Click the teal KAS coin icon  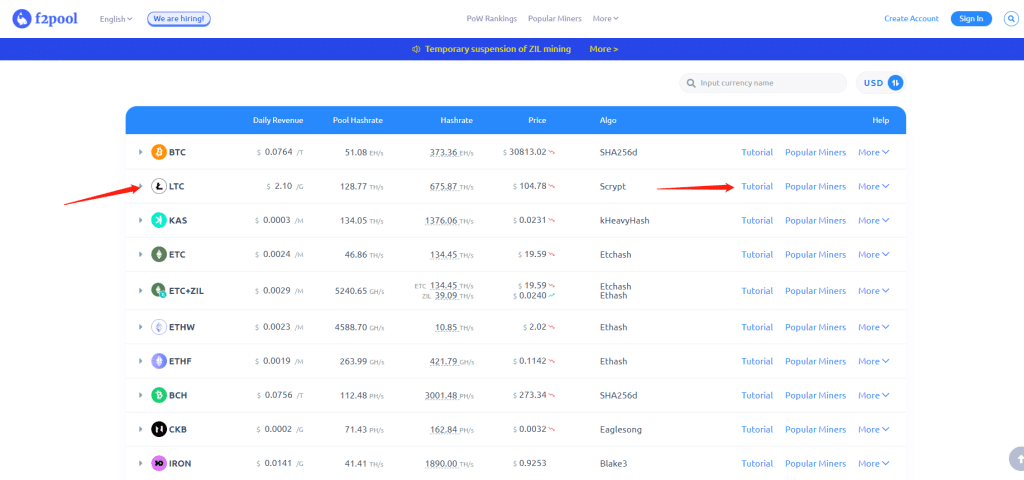click(x=158, y=220)
